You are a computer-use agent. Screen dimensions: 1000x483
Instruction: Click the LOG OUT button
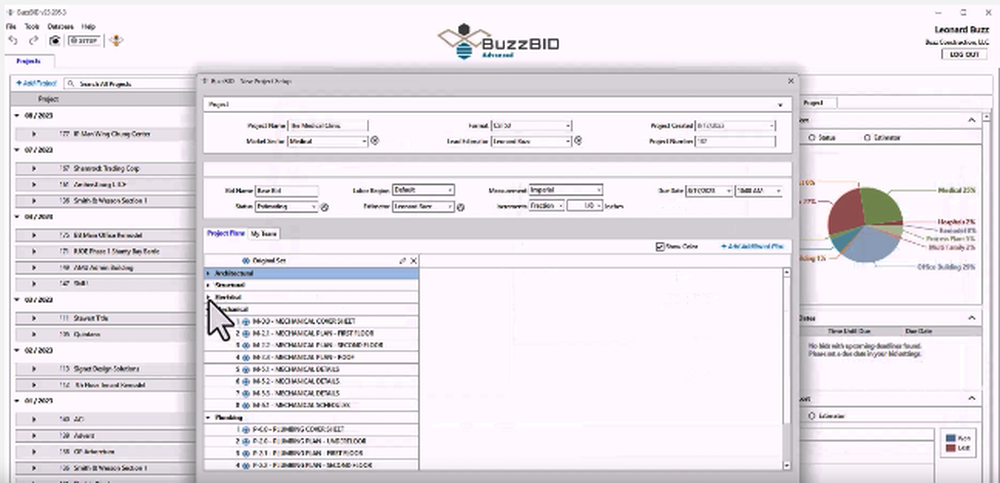[x=964, y=54]
